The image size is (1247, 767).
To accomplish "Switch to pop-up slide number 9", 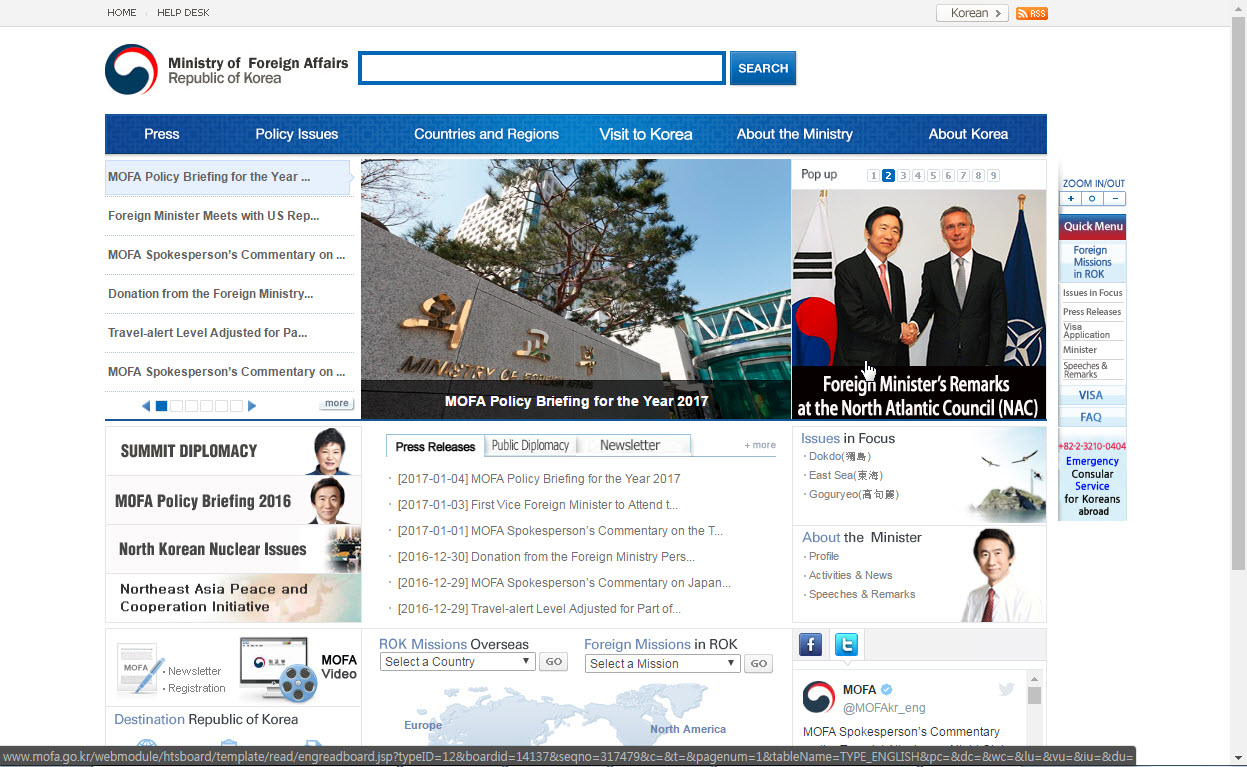I will pos(993,175).
